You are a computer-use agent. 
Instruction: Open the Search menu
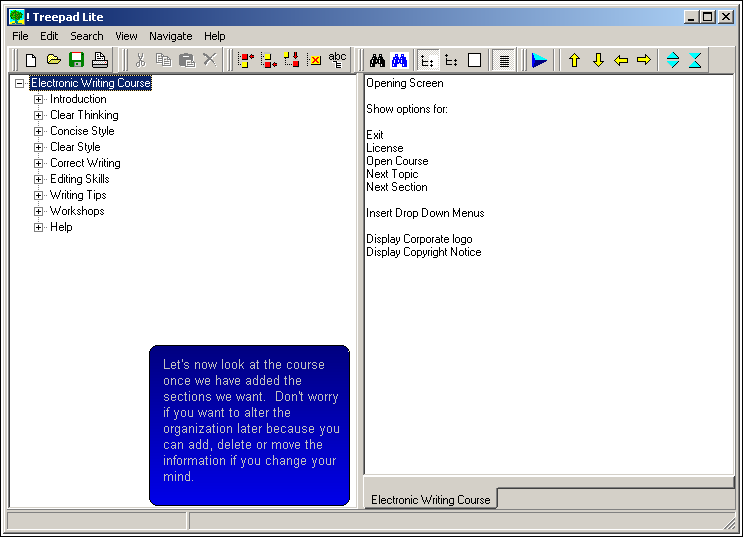point(87,36)
